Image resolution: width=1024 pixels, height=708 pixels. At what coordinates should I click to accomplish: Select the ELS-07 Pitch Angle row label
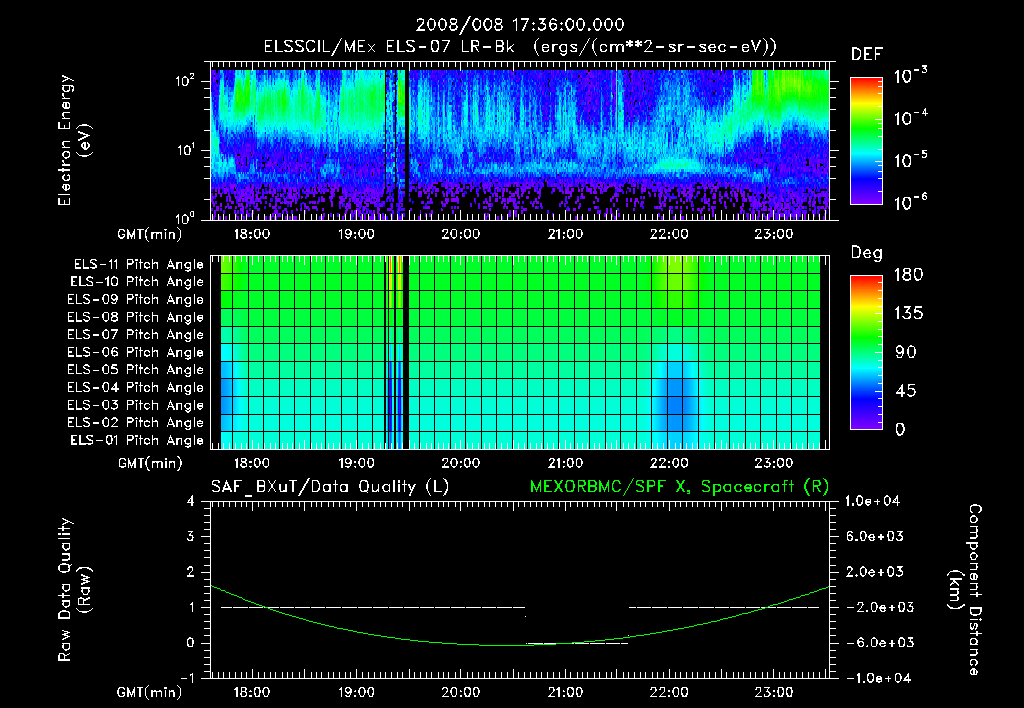[136, 334]
